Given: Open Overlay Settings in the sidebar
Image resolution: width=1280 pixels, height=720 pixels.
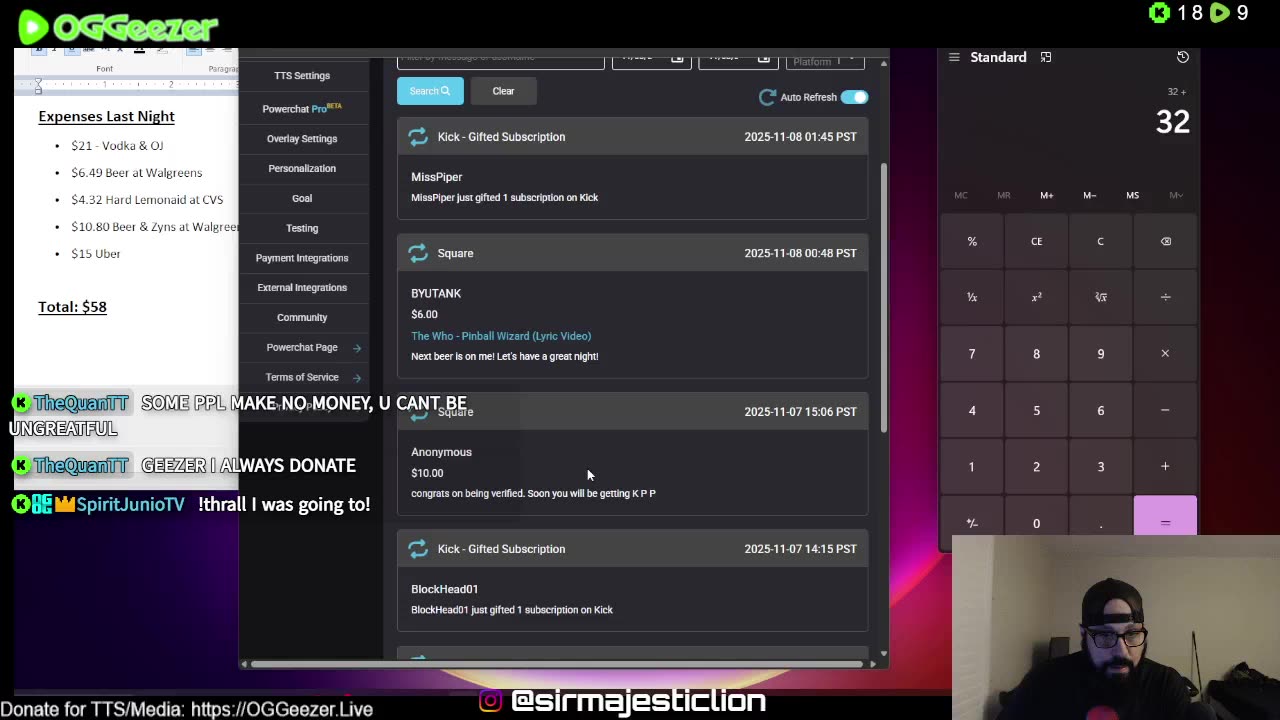Looking at the screenshot, I should coord(302,138).
